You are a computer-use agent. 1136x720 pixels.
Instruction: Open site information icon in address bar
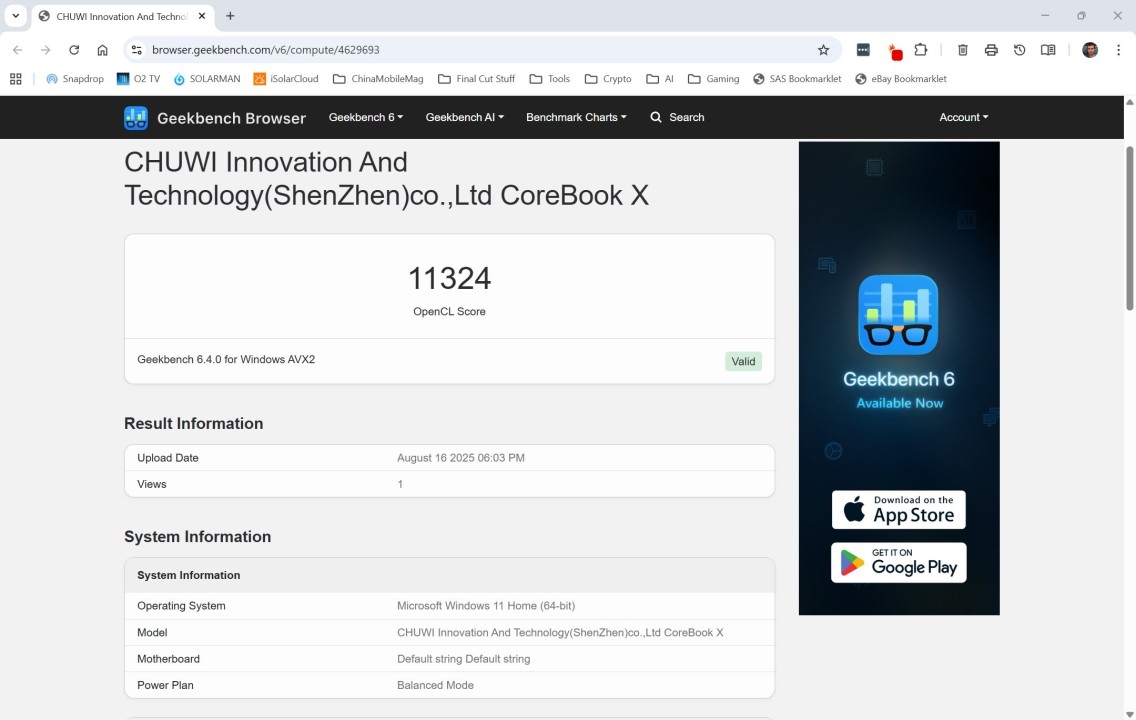tap(136, 50)
